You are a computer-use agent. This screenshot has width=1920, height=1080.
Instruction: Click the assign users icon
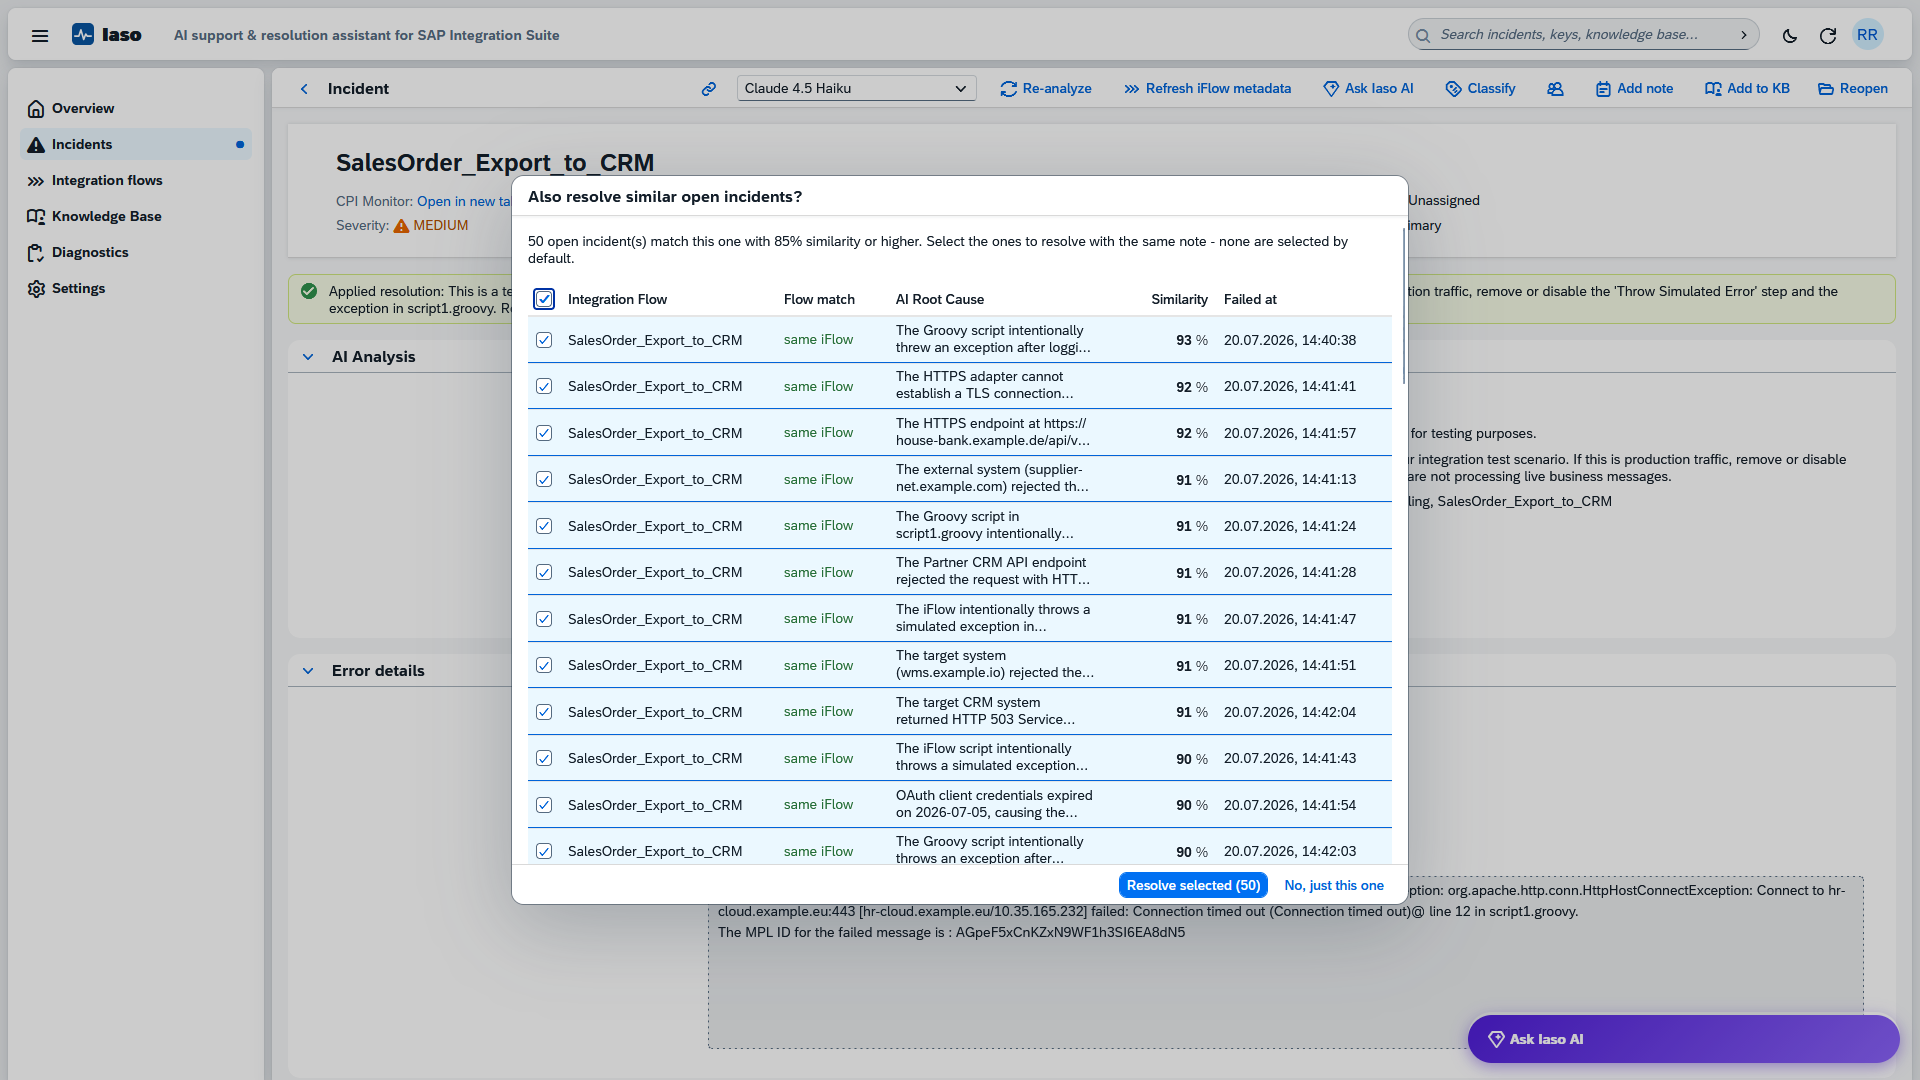point(1555,89)
